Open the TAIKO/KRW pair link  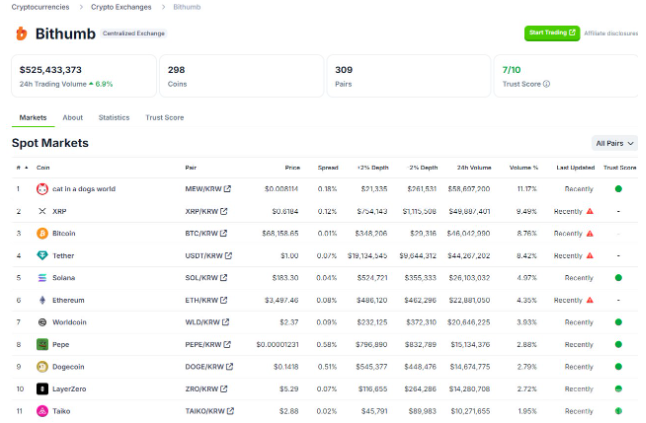coord(209,411)
